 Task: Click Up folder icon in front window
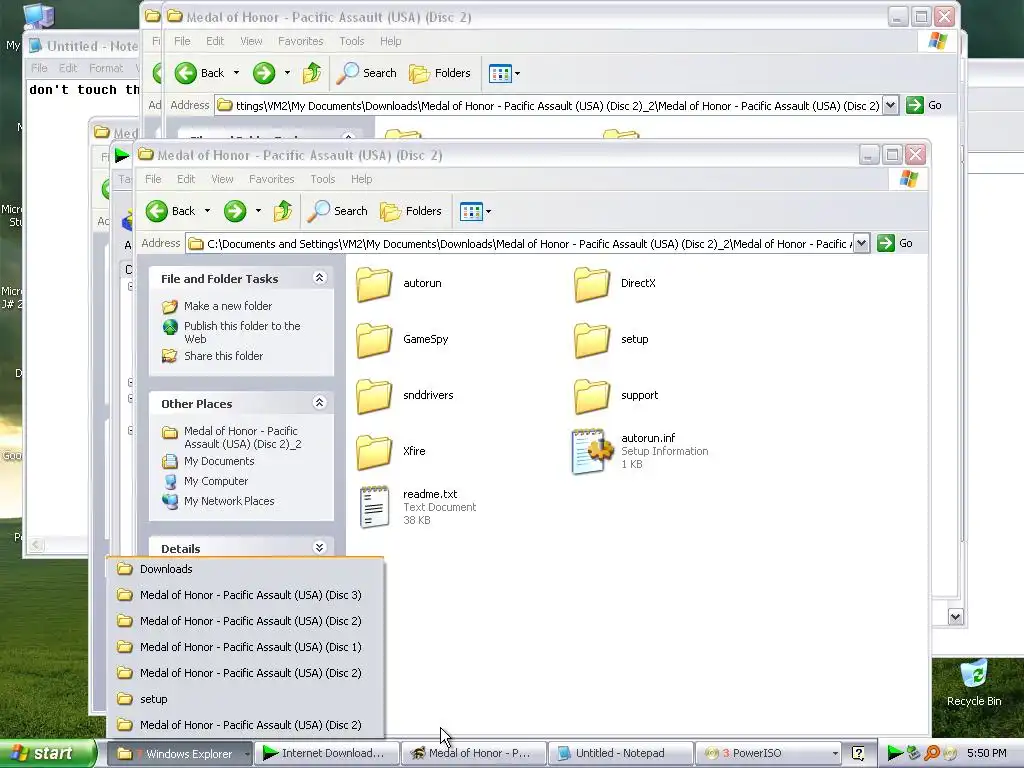[x=283, y=211]
